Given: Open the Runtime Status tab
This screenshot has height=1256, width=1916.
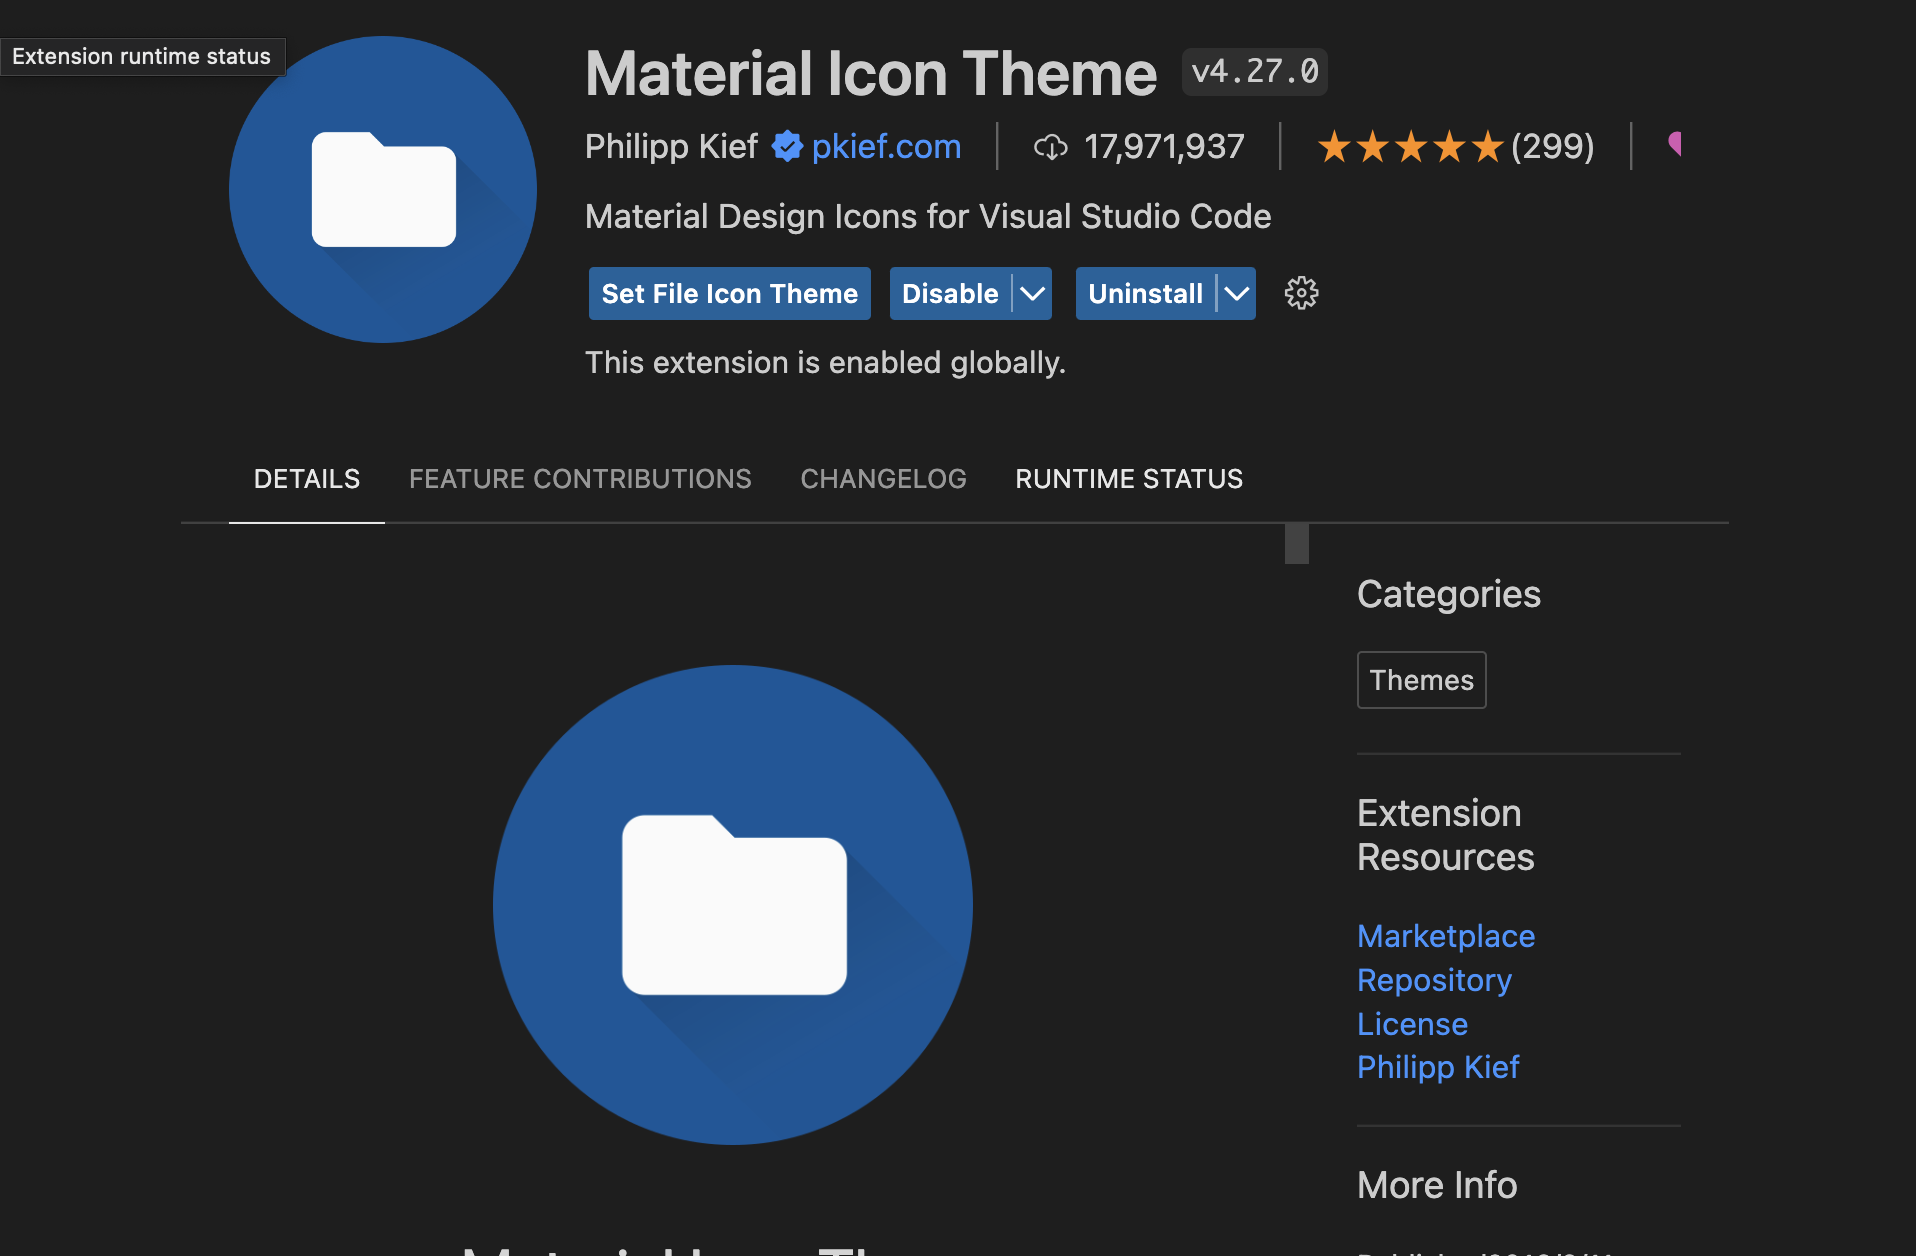Looking at the screenshot, I should (x=1129, y=479).
